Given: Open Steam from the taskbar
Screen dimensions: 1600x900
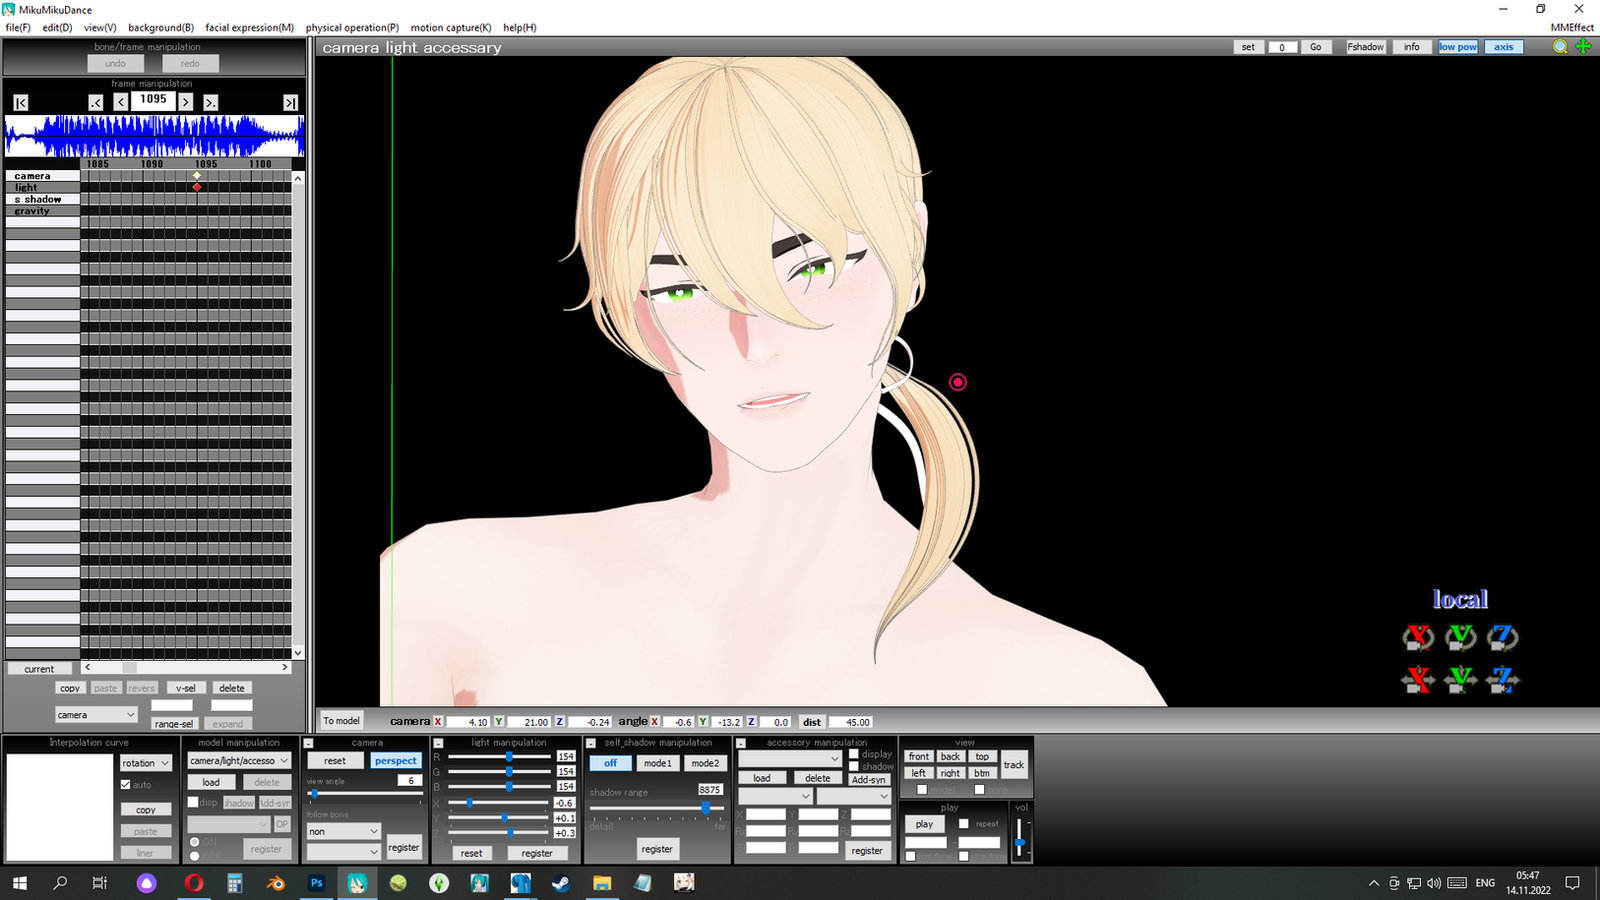Looking at the screenshot, I should 561,883.
